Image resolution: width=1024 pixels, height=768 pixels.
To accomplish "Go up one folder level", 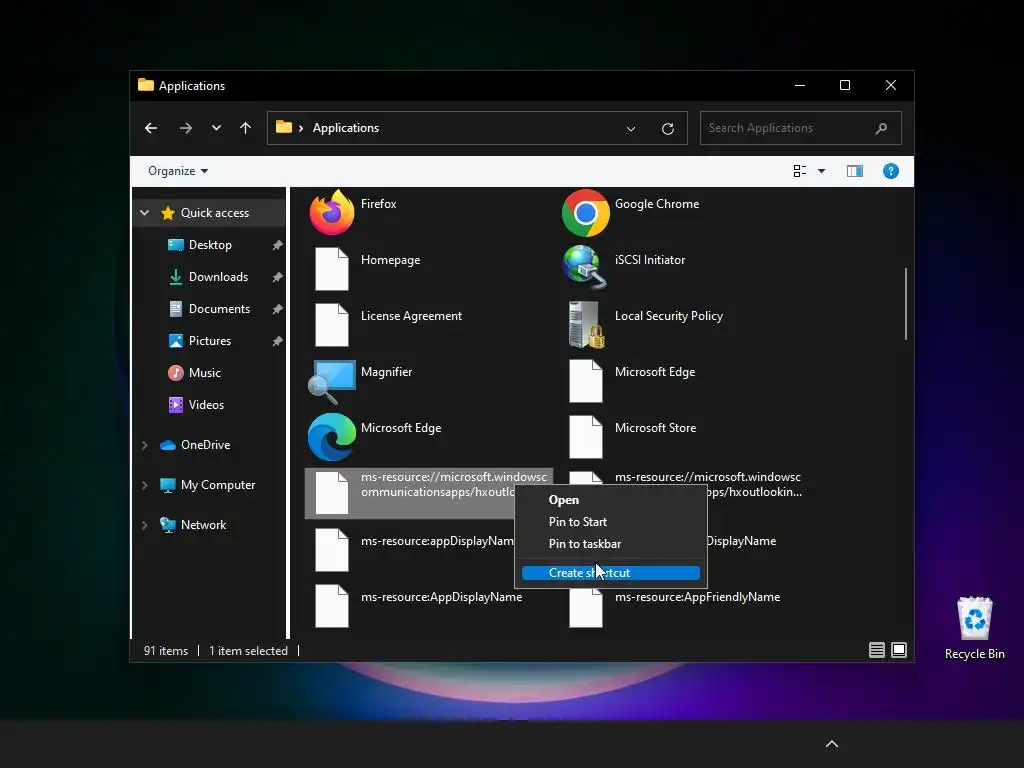I will coord(246,128).
